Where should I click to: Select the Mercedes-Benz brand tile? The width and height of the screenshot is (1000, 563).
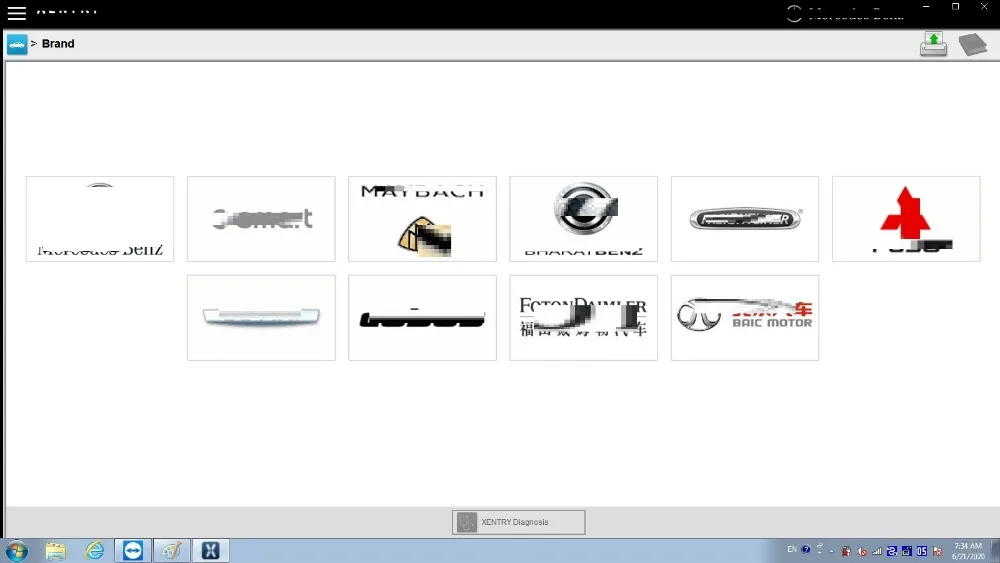[x=100, y=219]
